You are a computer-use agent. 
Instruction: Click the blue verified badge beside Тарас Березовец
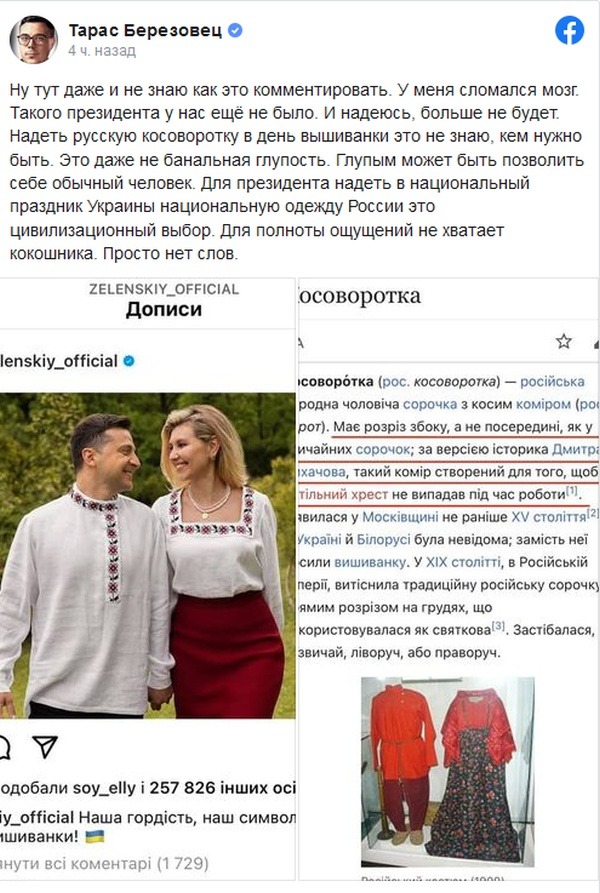pos(235,30)
